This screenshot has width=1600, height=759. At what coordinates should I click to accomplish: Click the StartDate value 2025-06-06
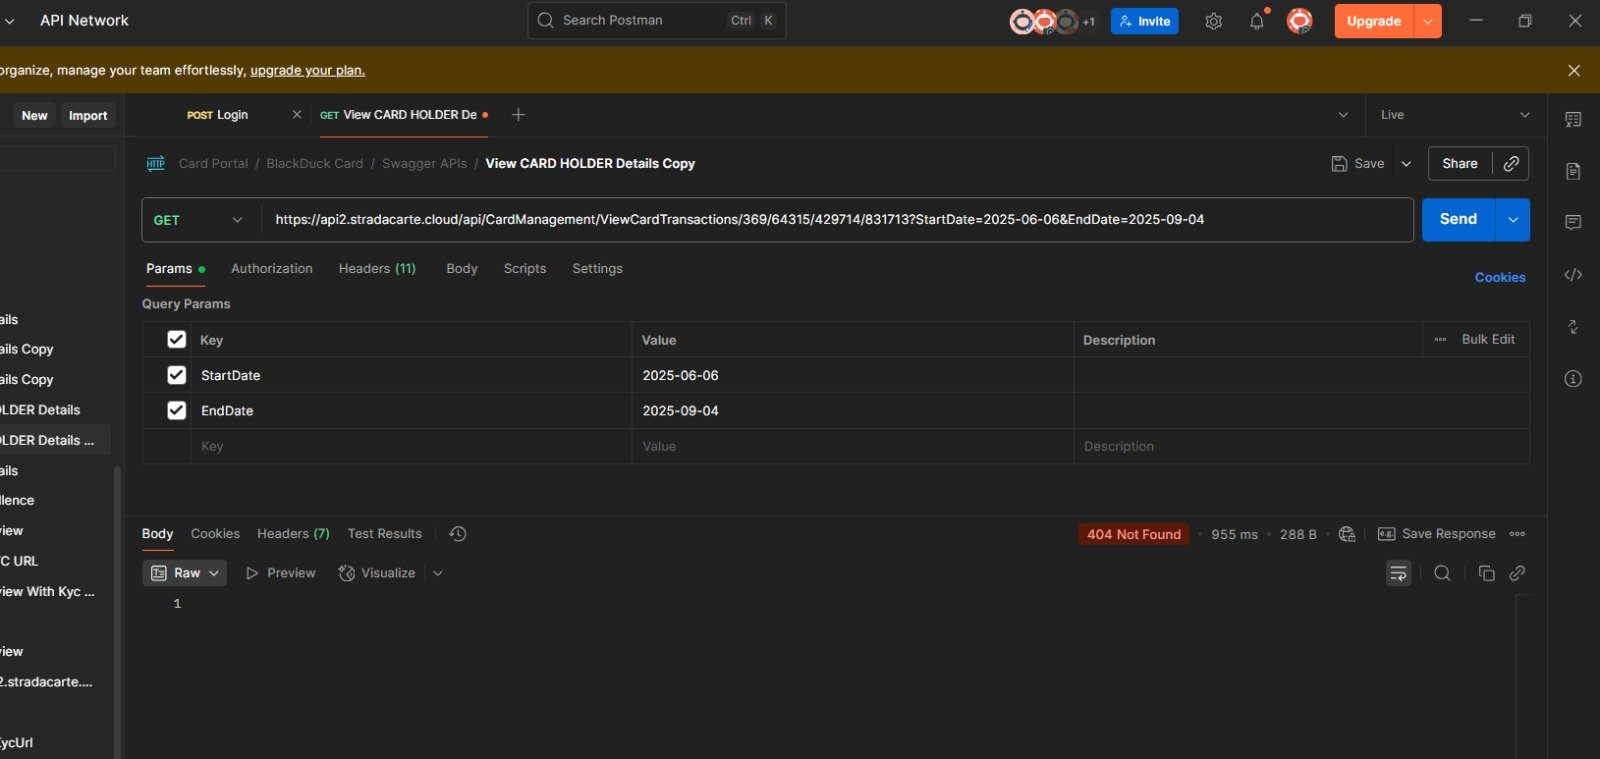680,375
